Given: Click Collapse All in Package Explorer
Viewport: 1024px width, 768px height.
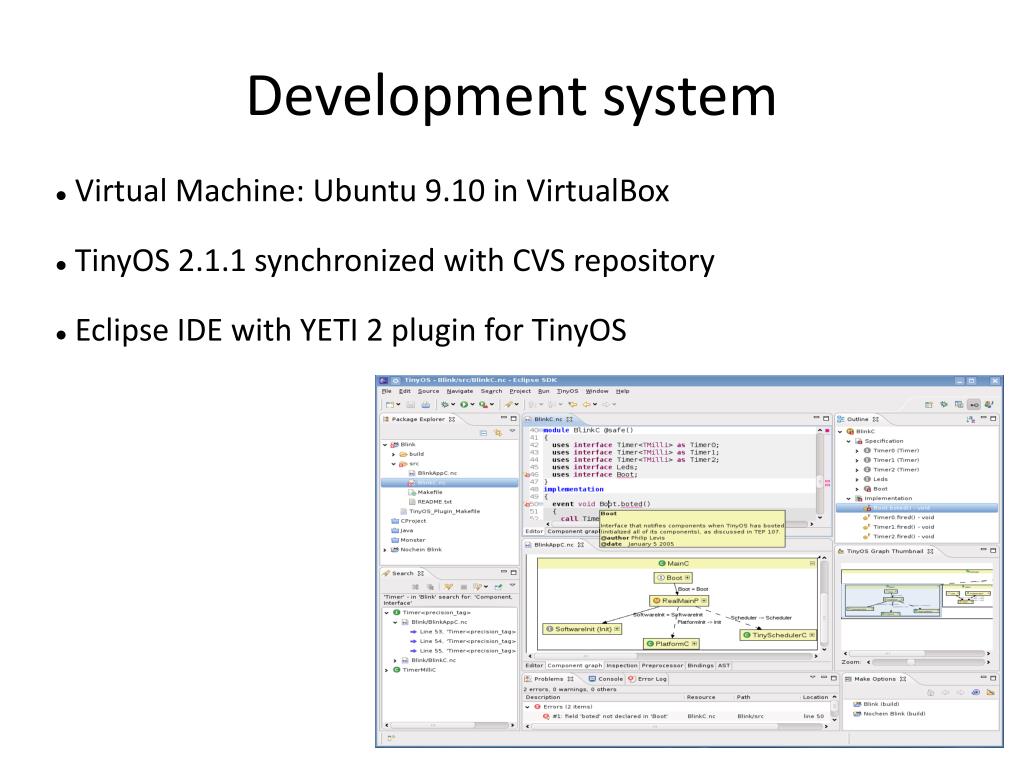Looking at the screenshot, I should [483, 433].
